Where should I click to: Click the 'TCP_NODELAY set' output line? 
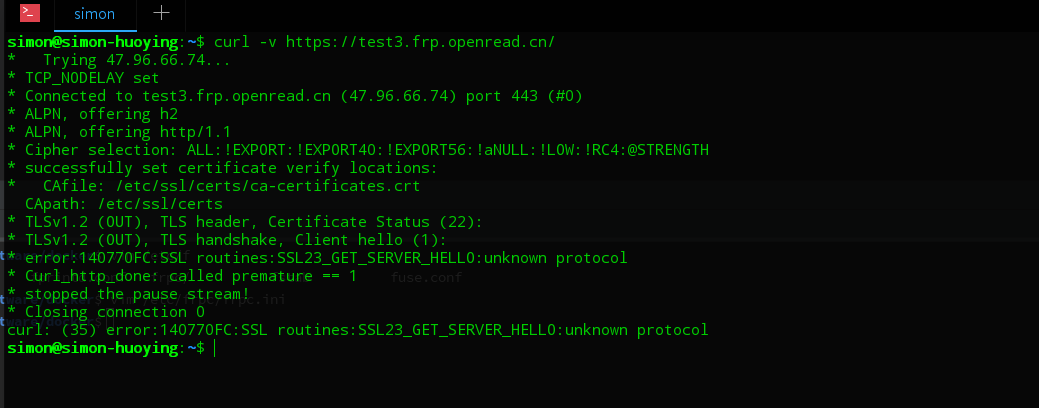[83, 78]
